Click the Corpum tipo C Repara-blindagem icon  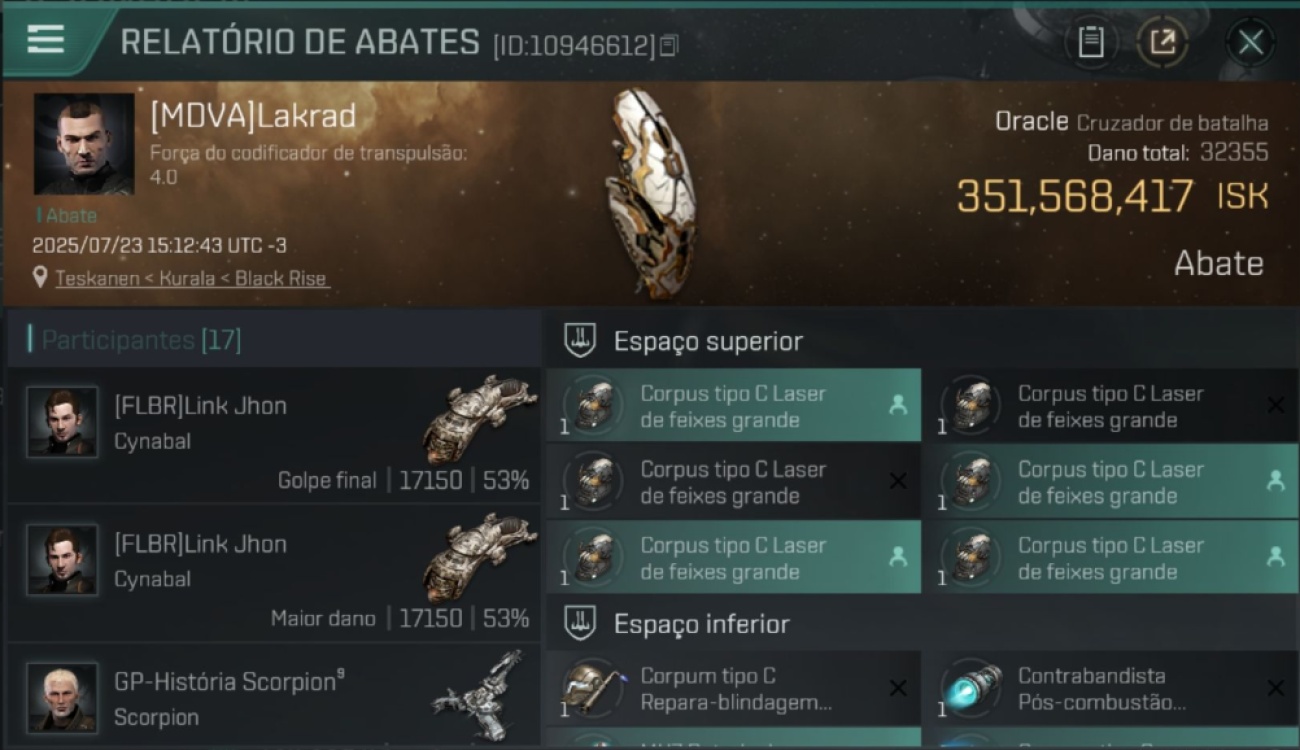pyautogui.click(x=593, y=688)
